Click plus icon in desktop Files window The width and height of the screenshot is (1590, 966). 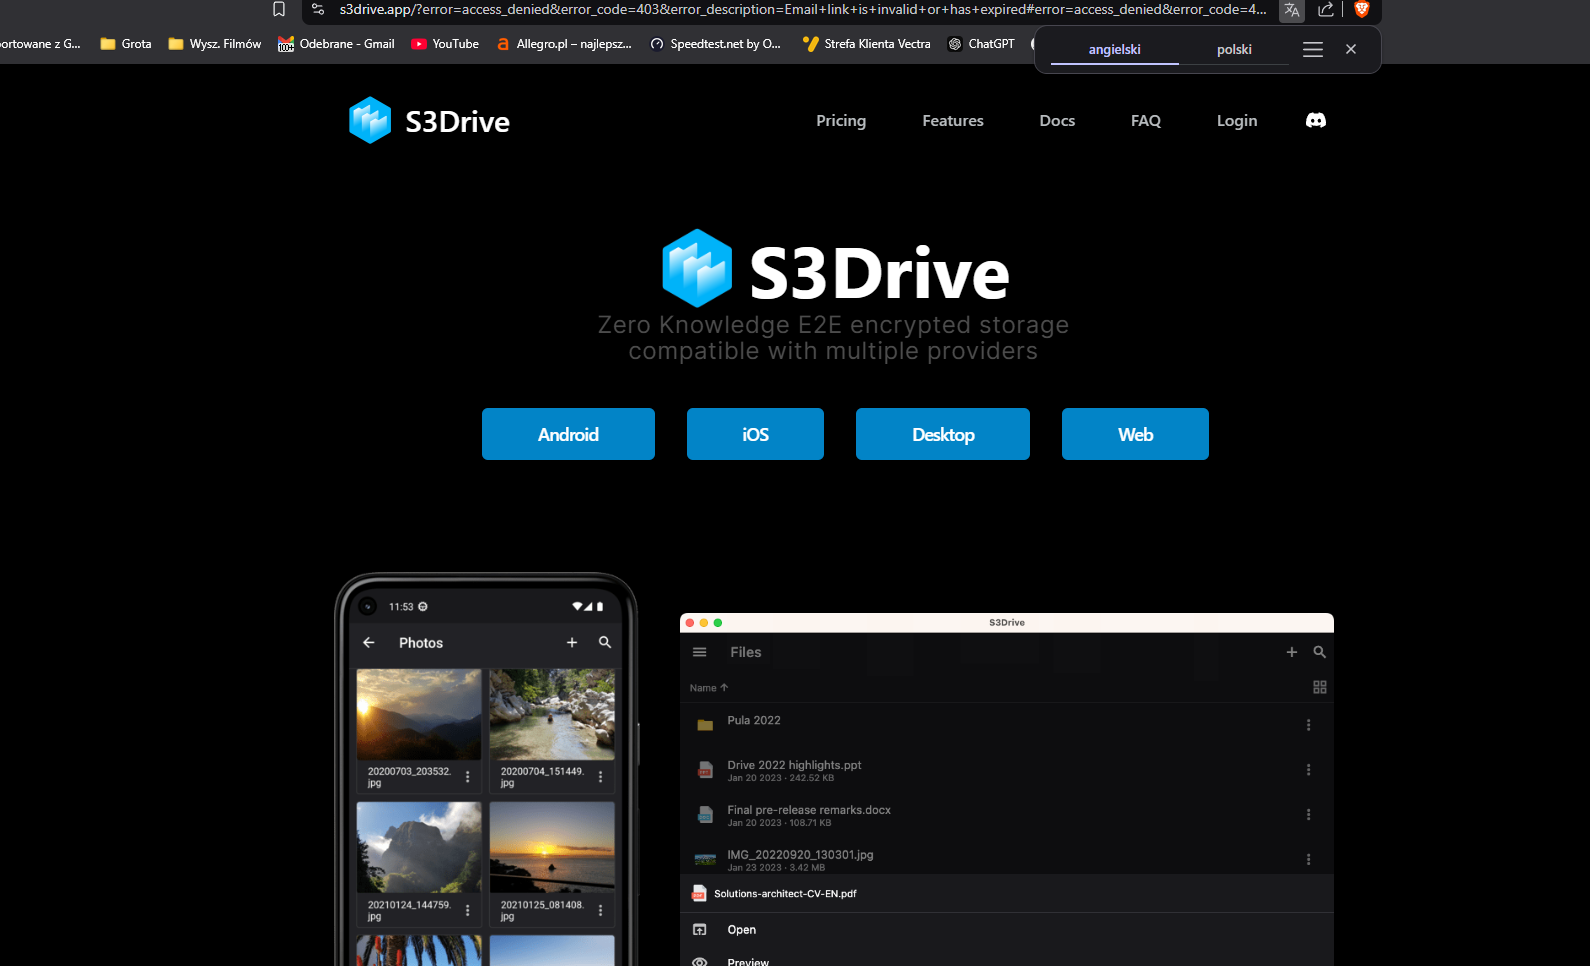1292,652
